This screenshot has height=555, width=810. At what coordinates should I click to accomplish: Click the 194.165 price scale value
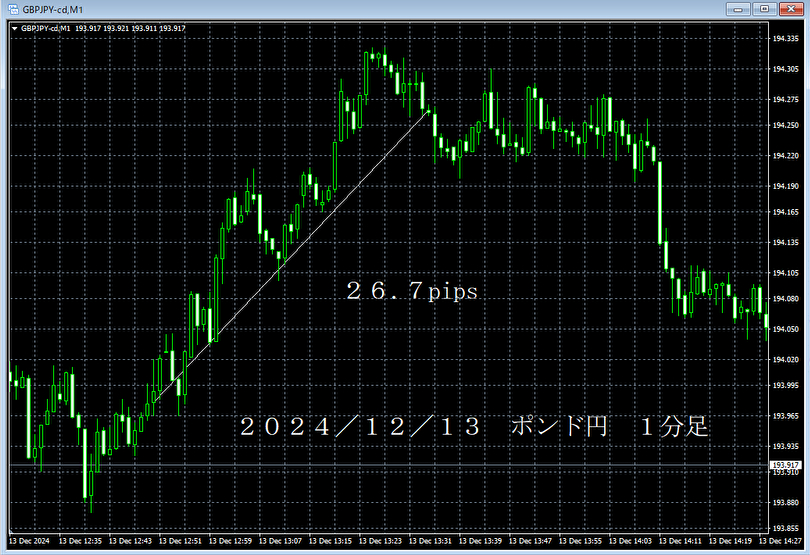[785, 212]
